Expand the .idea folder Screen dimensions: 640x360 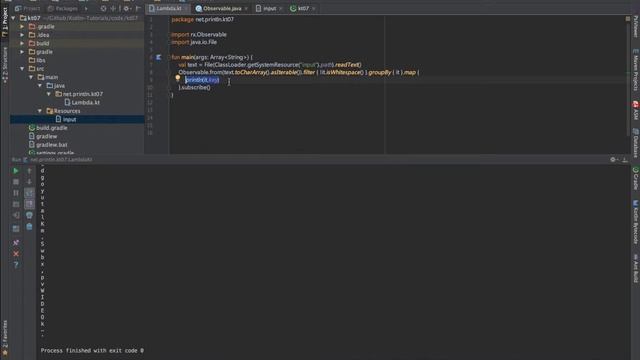click(22, 35)
